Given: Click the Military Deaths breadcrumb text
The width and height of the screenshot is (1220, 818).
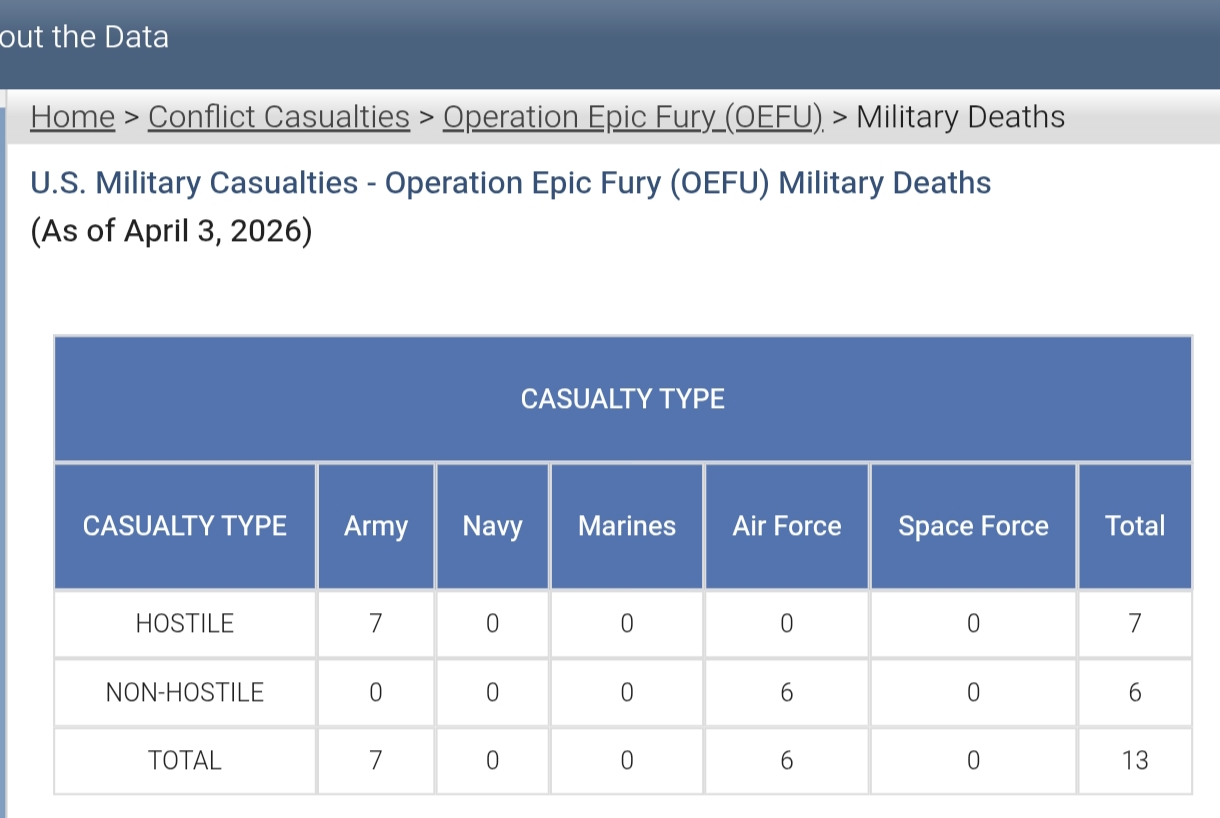Looking at the screenshot, I should [960, 117].
